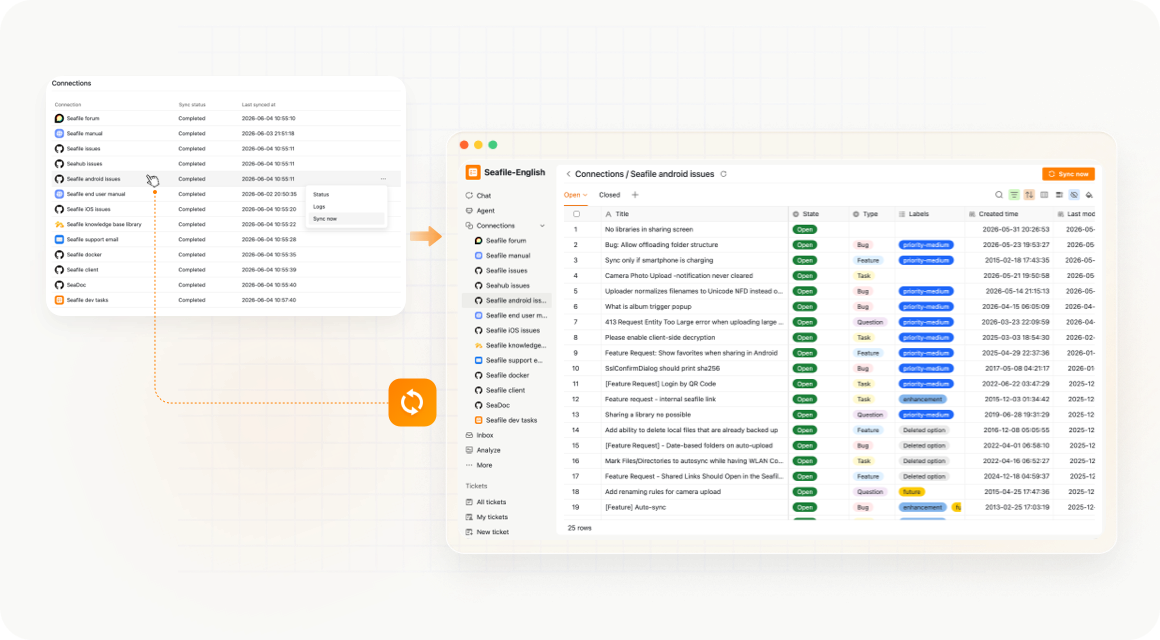Open My tickets in the sidebar
The image size is (1160, 640).
pyautogui.click(x=492, y=517)
